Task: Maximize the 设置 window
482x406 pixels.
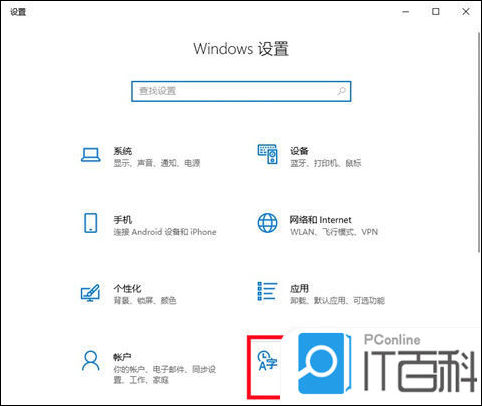Action: [x=436, y=12]
